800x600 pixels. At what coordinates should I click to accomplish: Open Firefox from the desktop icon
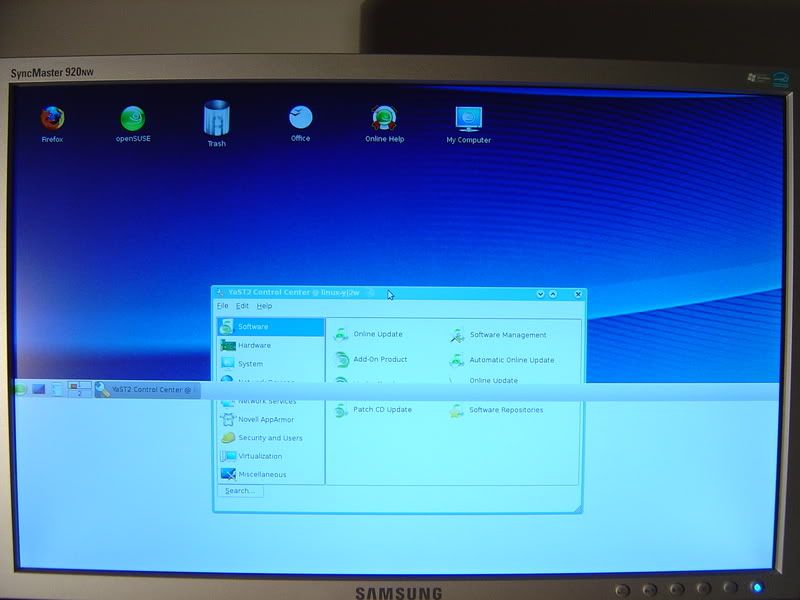pos(52,124)
